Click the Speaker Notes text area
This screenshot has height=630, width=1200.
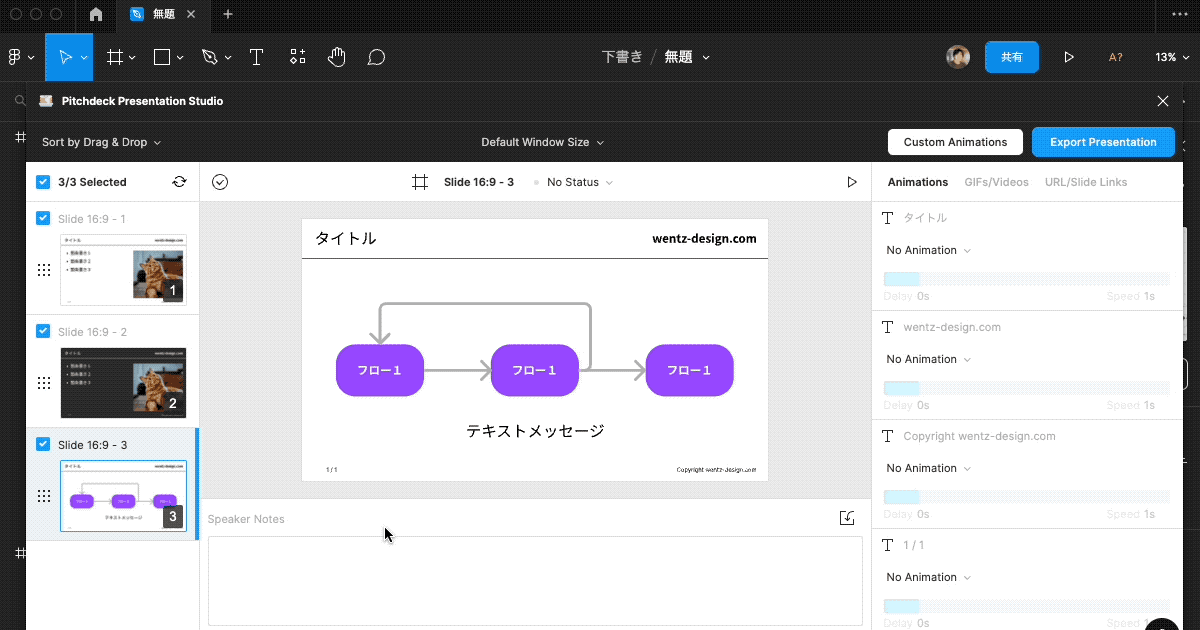[x=535, y=580]
